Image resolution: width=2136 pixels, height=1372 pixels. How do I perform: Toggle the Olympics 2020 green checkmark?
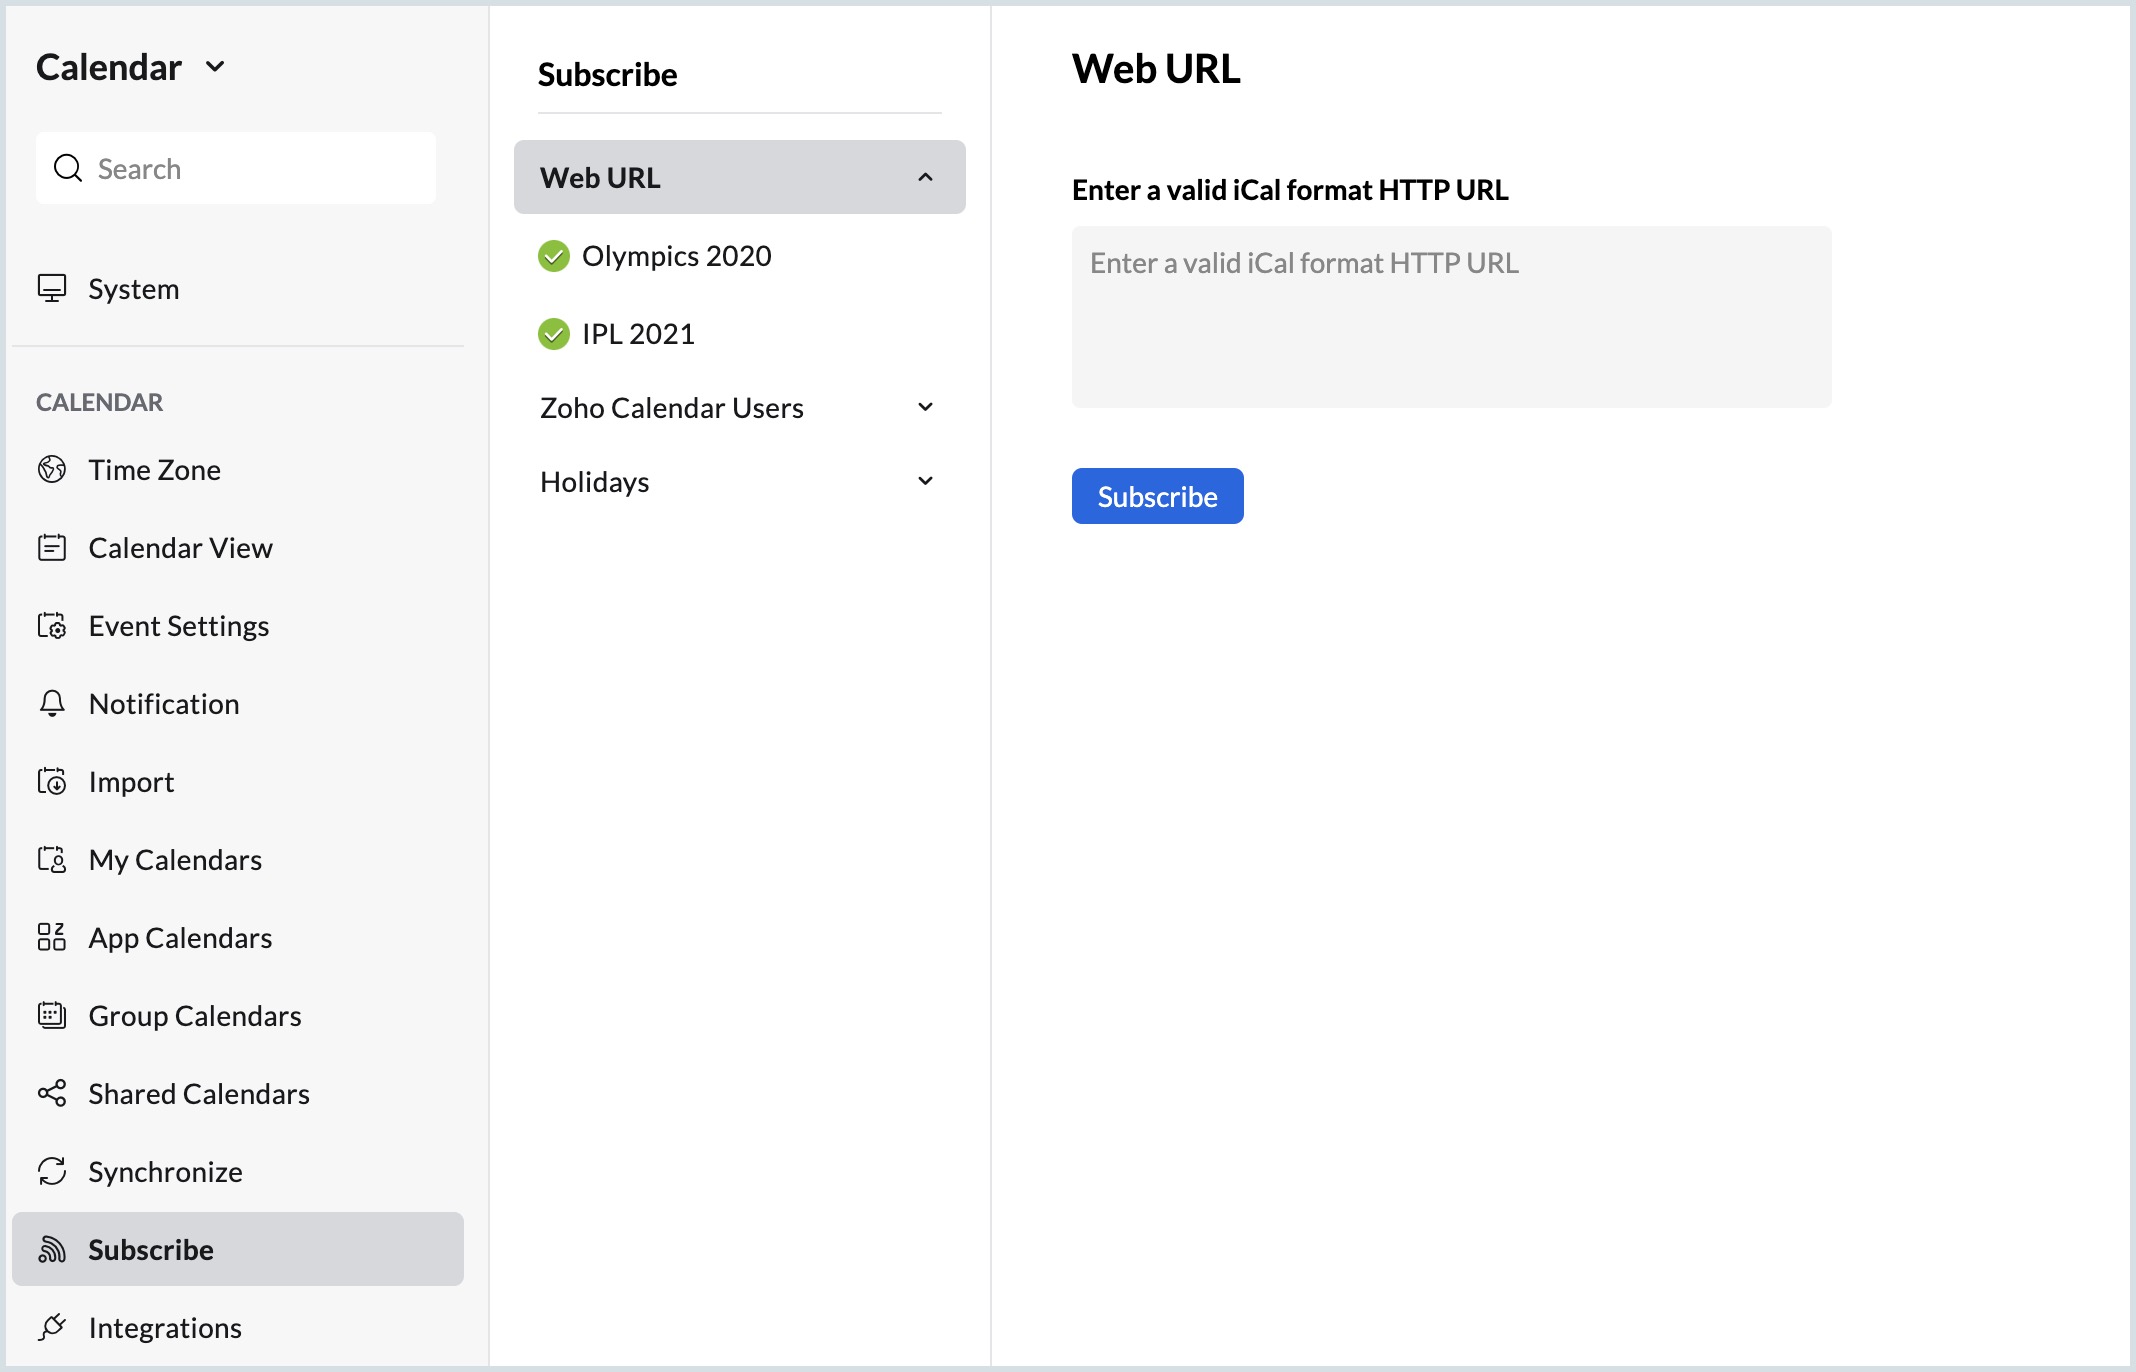click(x=554, y=256)
